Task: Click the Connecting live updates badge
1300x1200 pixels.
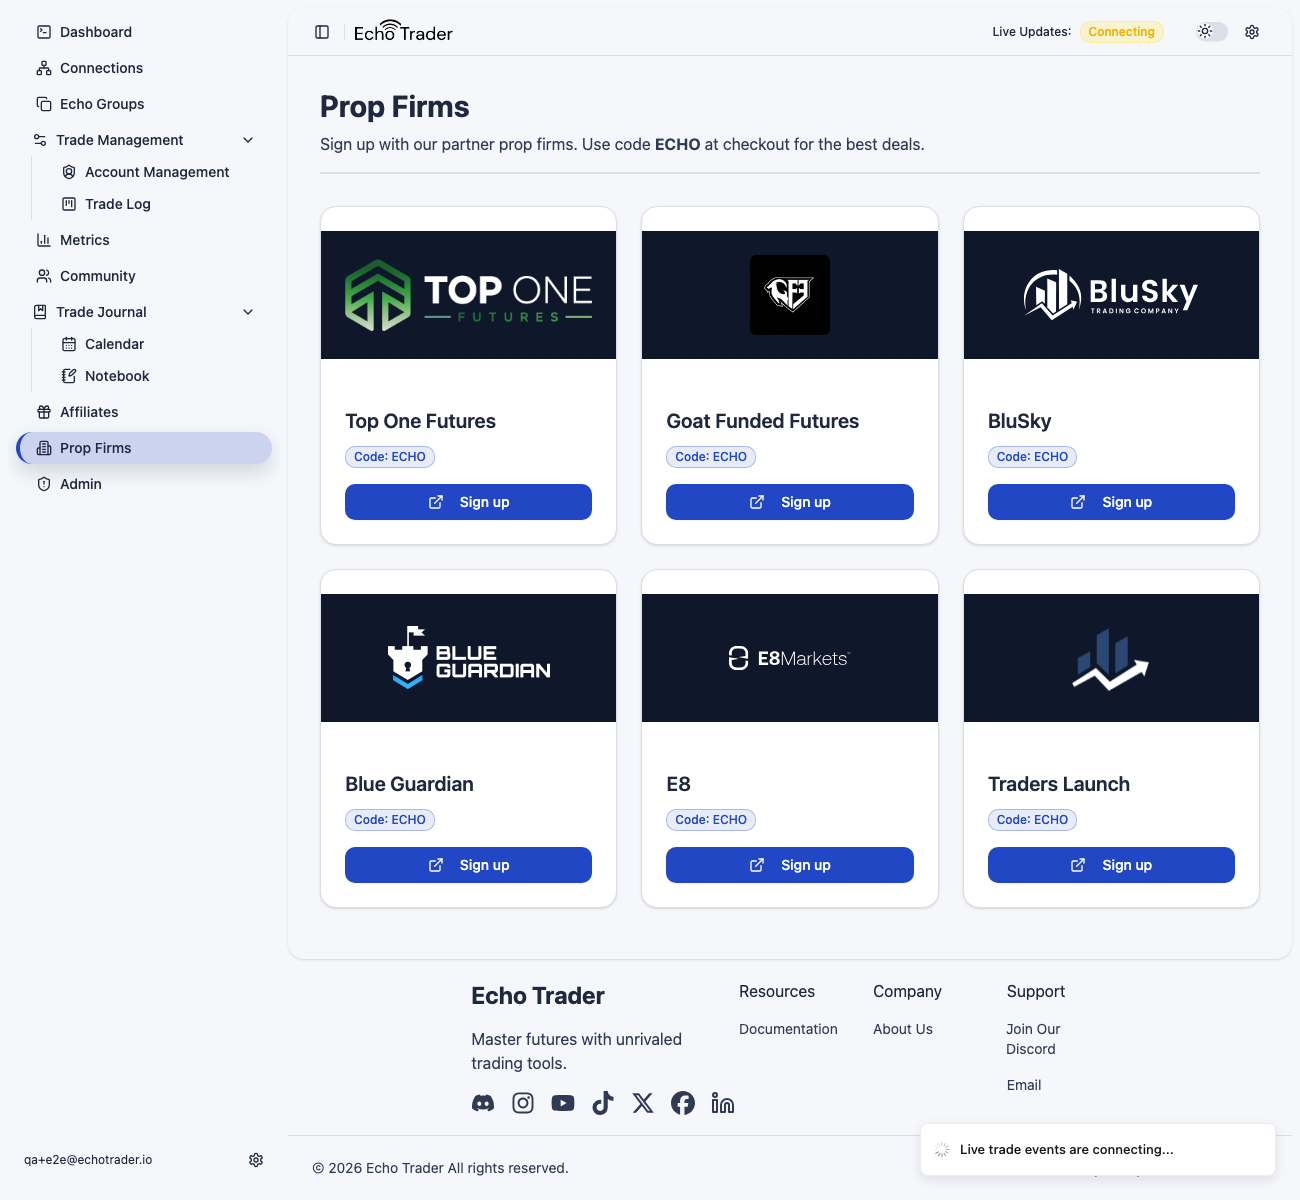Action: [1122, 32]
